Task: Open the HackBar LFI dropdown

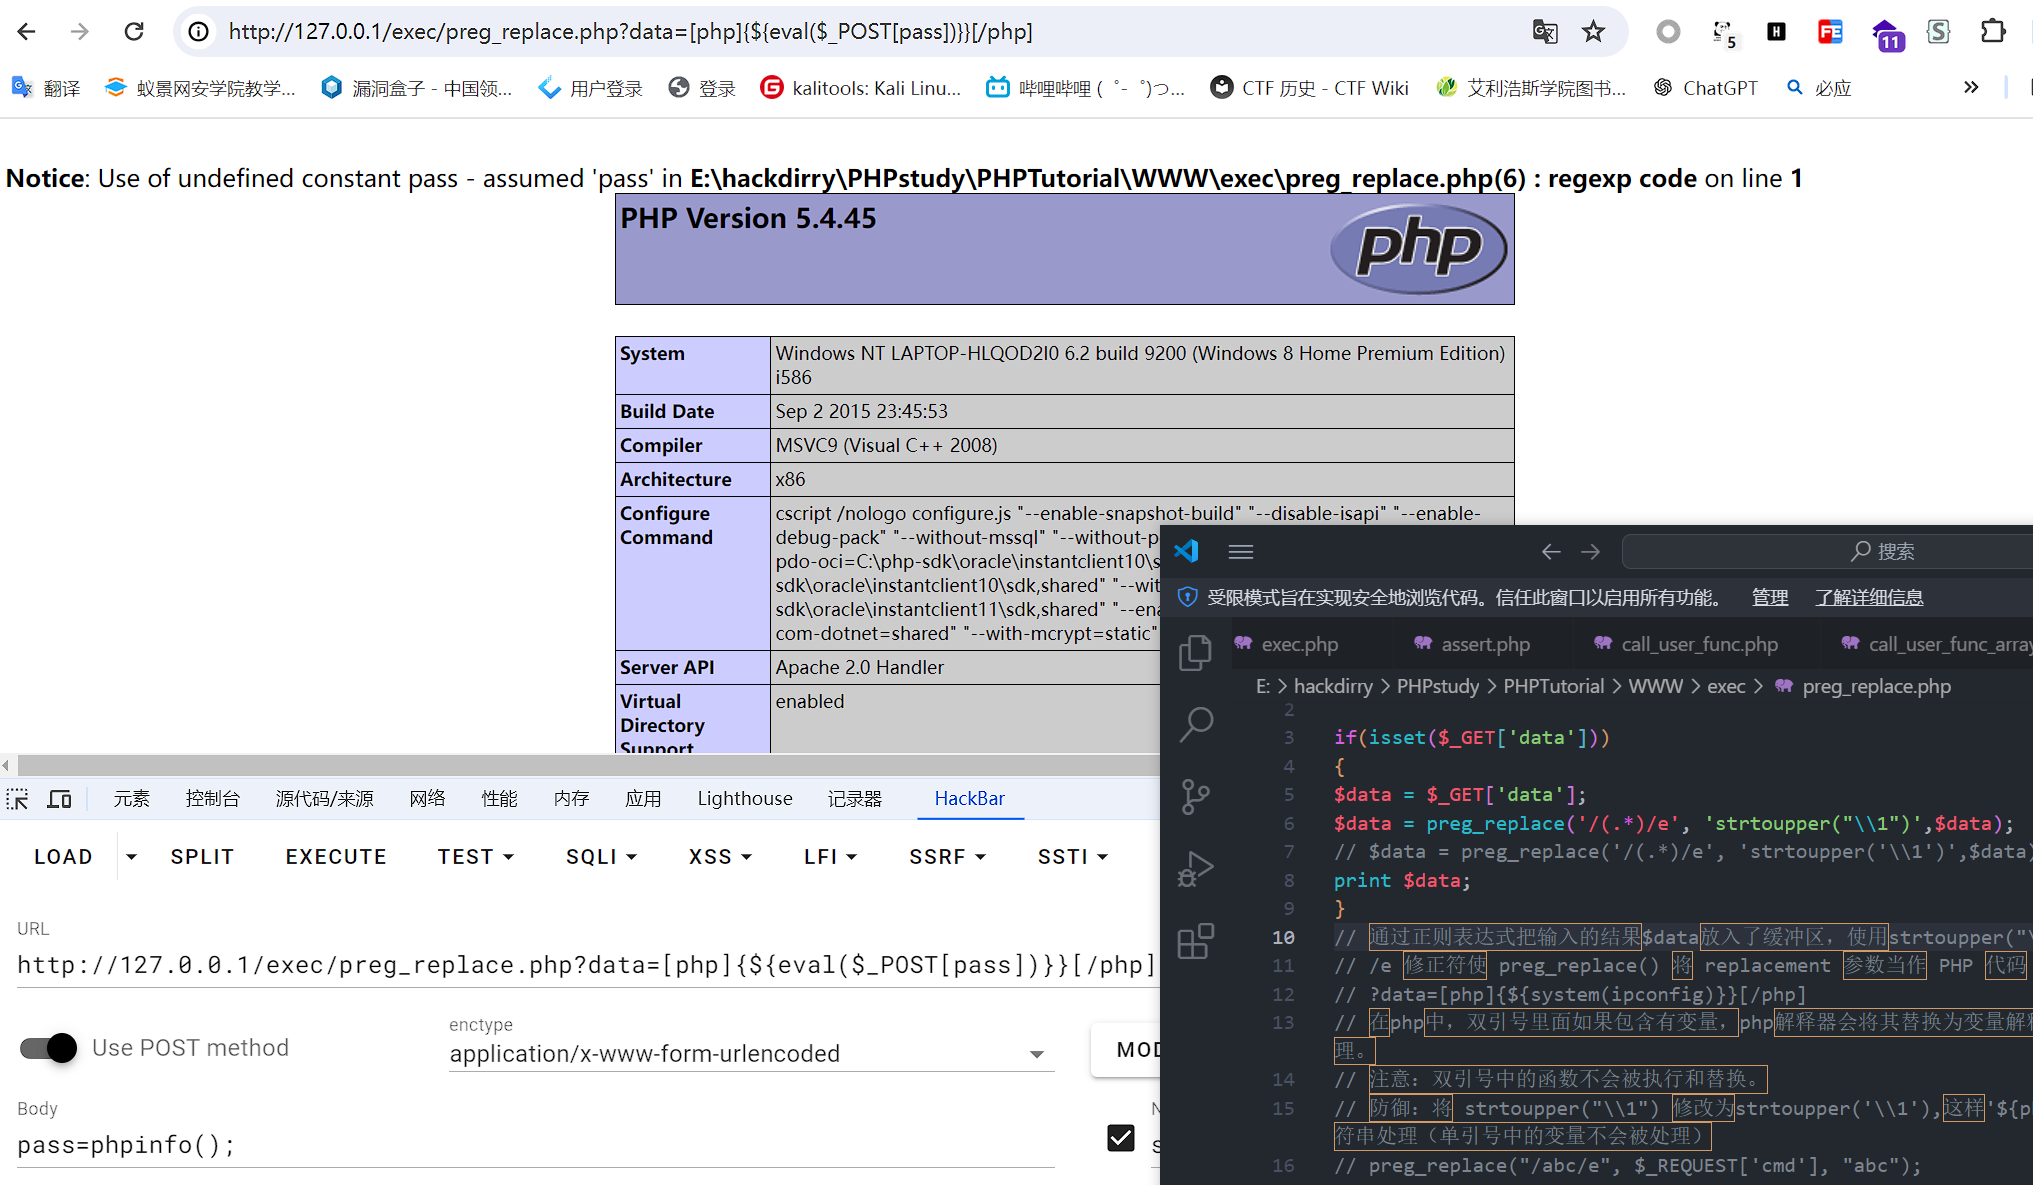Action: tap(831, 857)
